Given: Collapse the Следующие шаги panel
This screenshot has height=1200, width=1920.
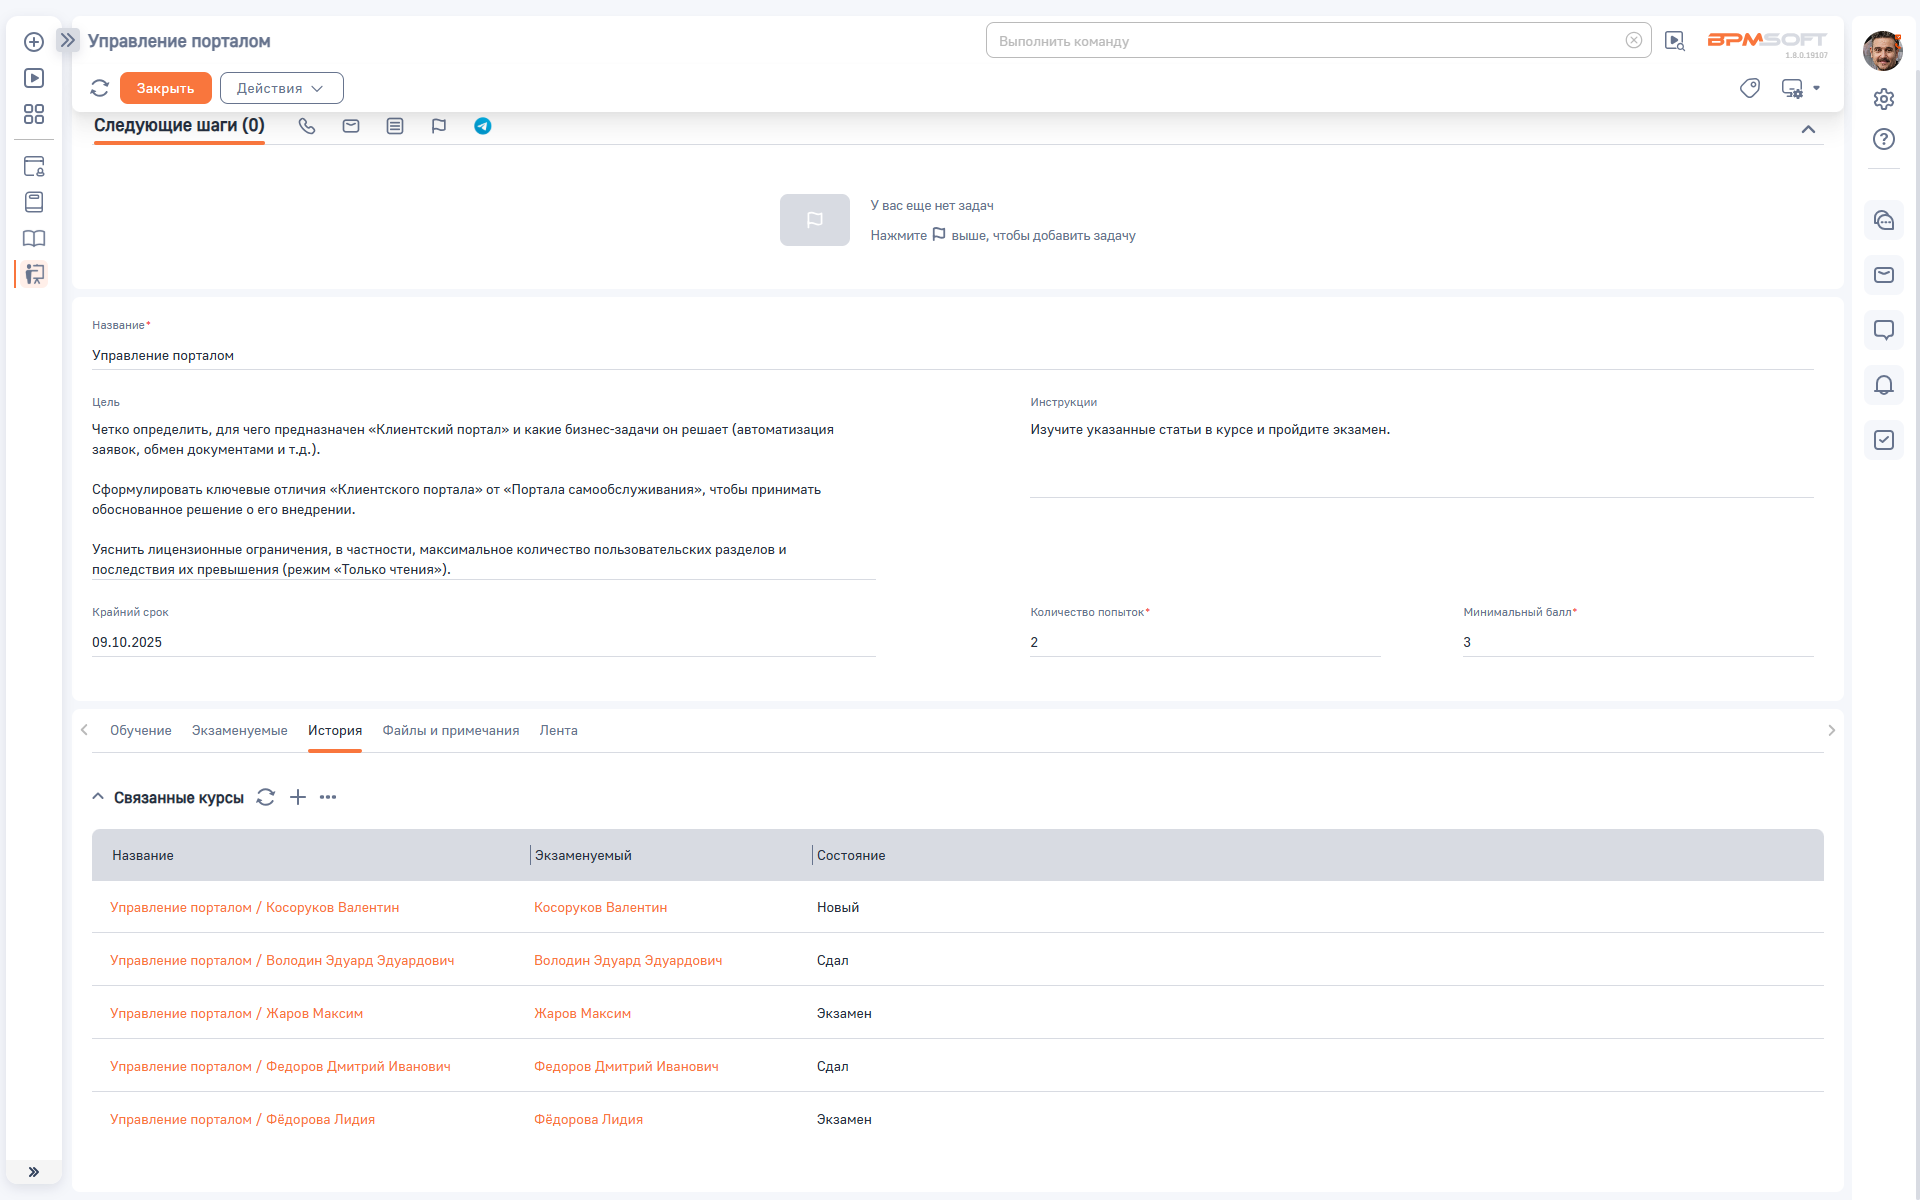Looking at the screenshot, I should point(1808,130).
